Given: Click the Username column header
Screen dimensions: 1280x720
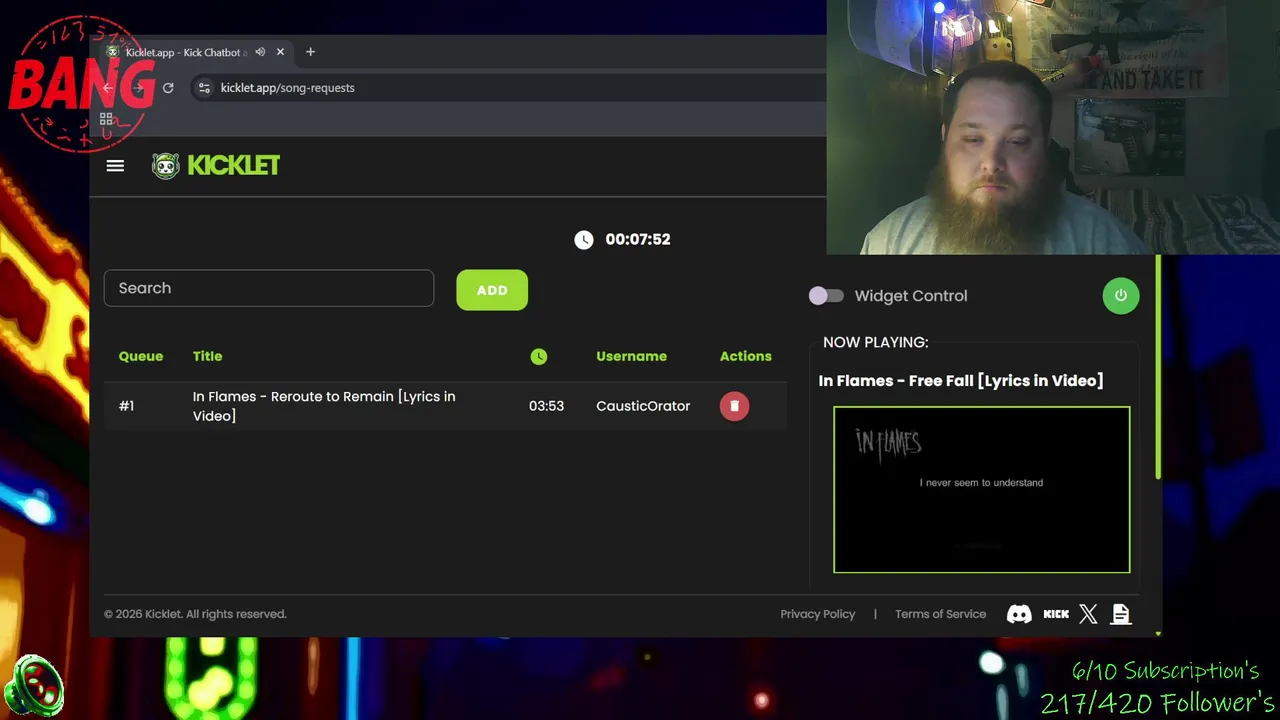Looking at the screenshot, I should pos(631,356).
